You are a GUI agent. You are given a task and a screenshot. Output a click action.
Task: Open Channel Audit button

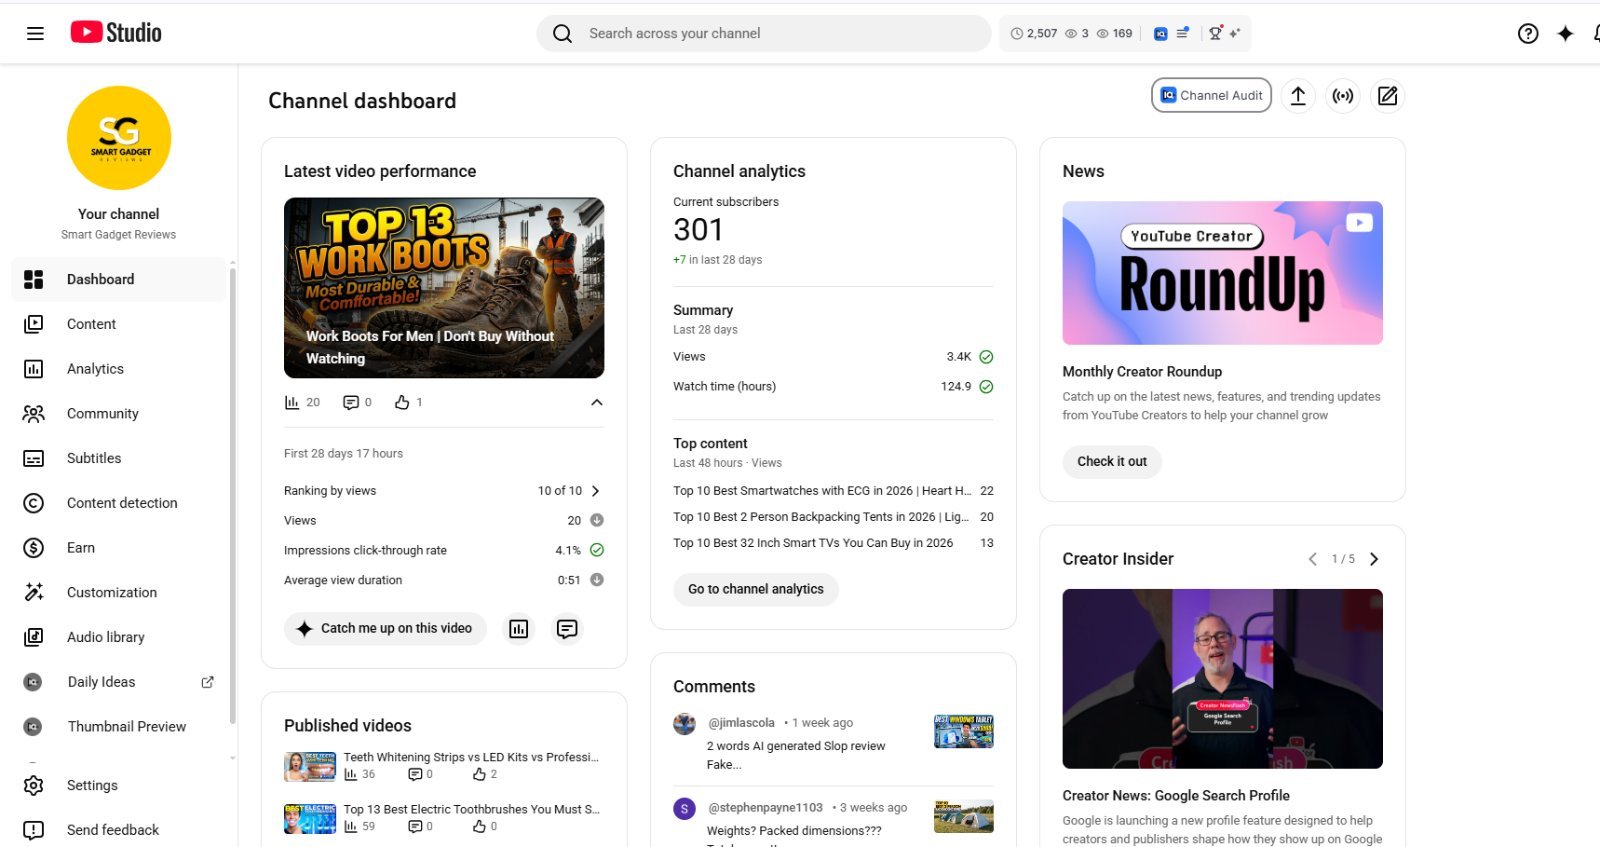click(x=1211, y=95)
